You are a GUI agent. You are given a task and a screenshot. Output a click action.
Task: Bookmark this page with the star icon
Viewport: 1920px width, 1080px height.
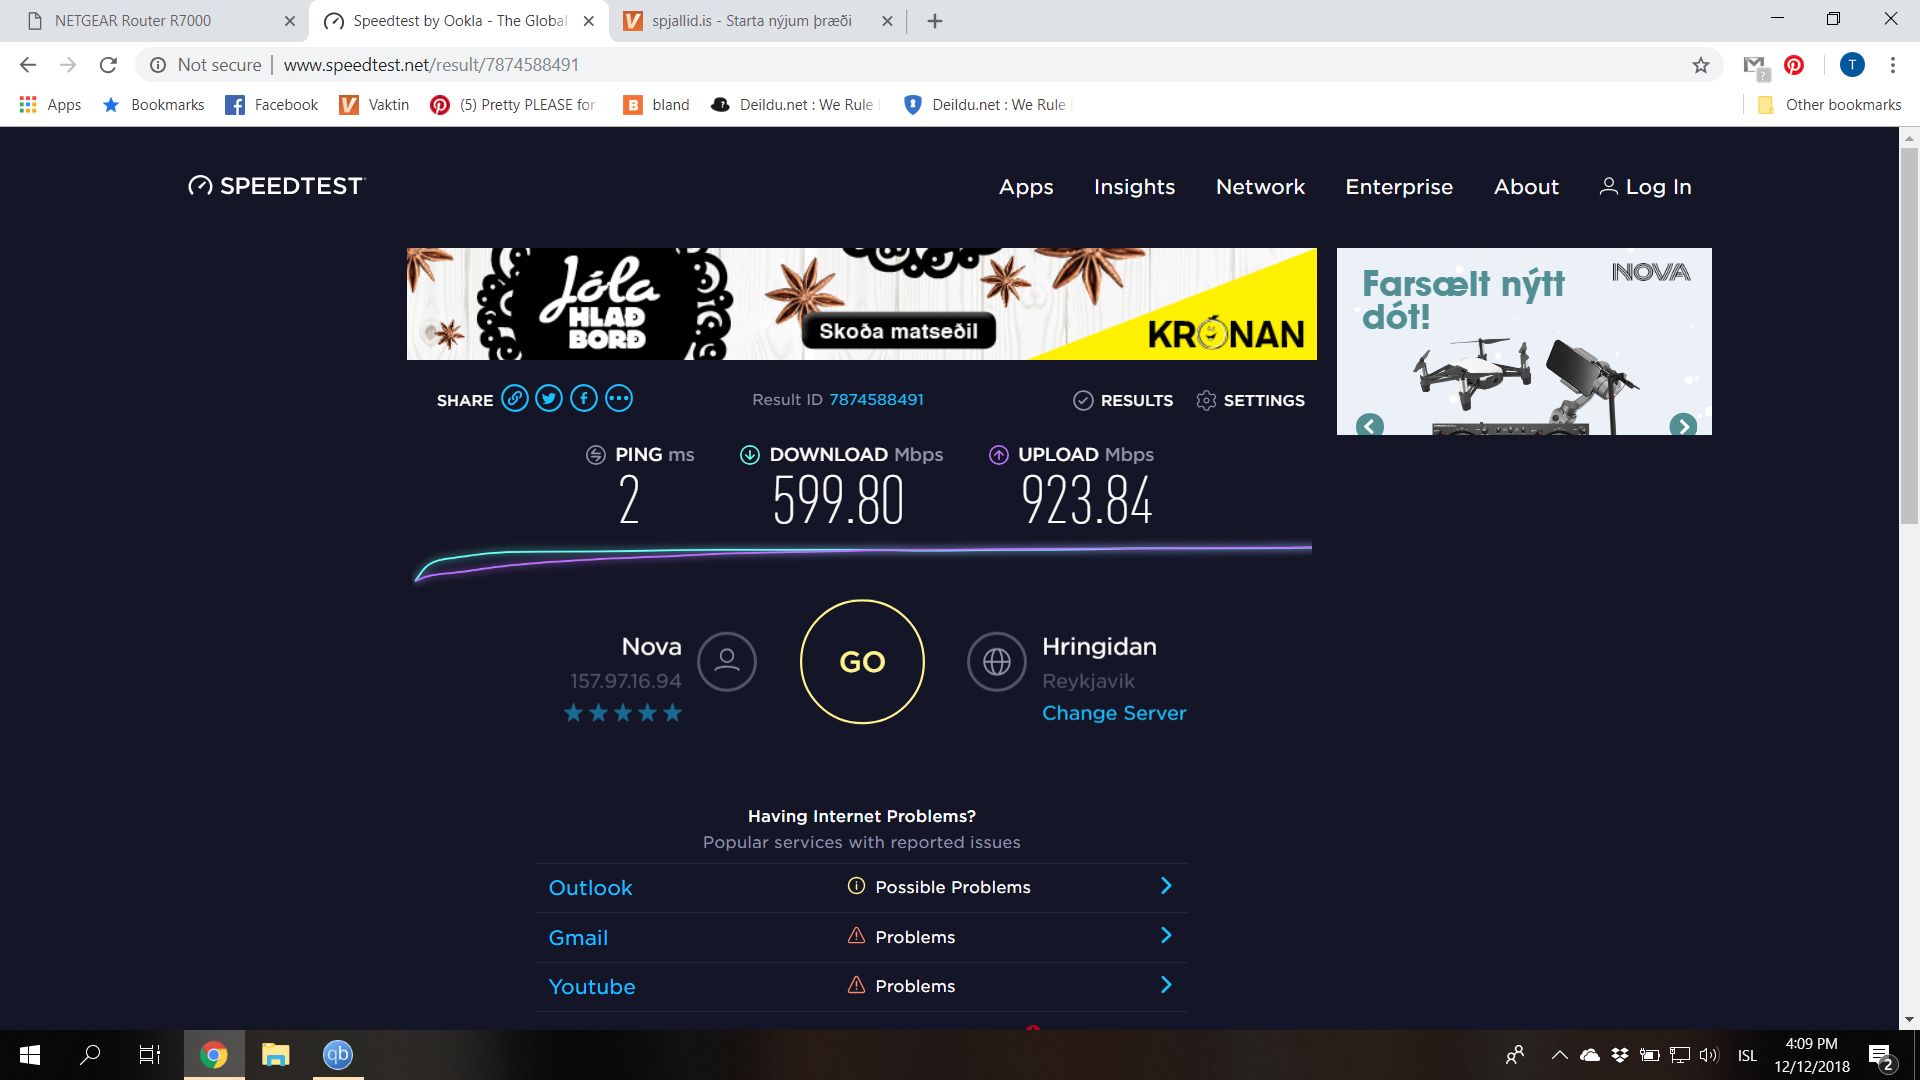click(1700, 65)
